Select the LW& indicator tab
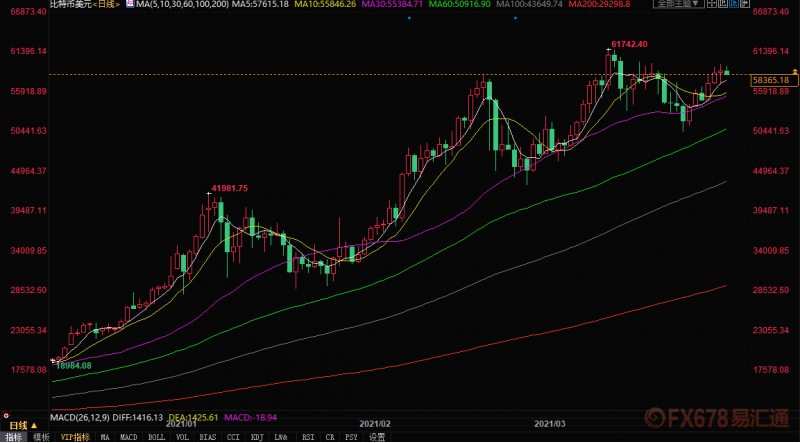This screenshot has height=443, width=800. coord(281,437)
